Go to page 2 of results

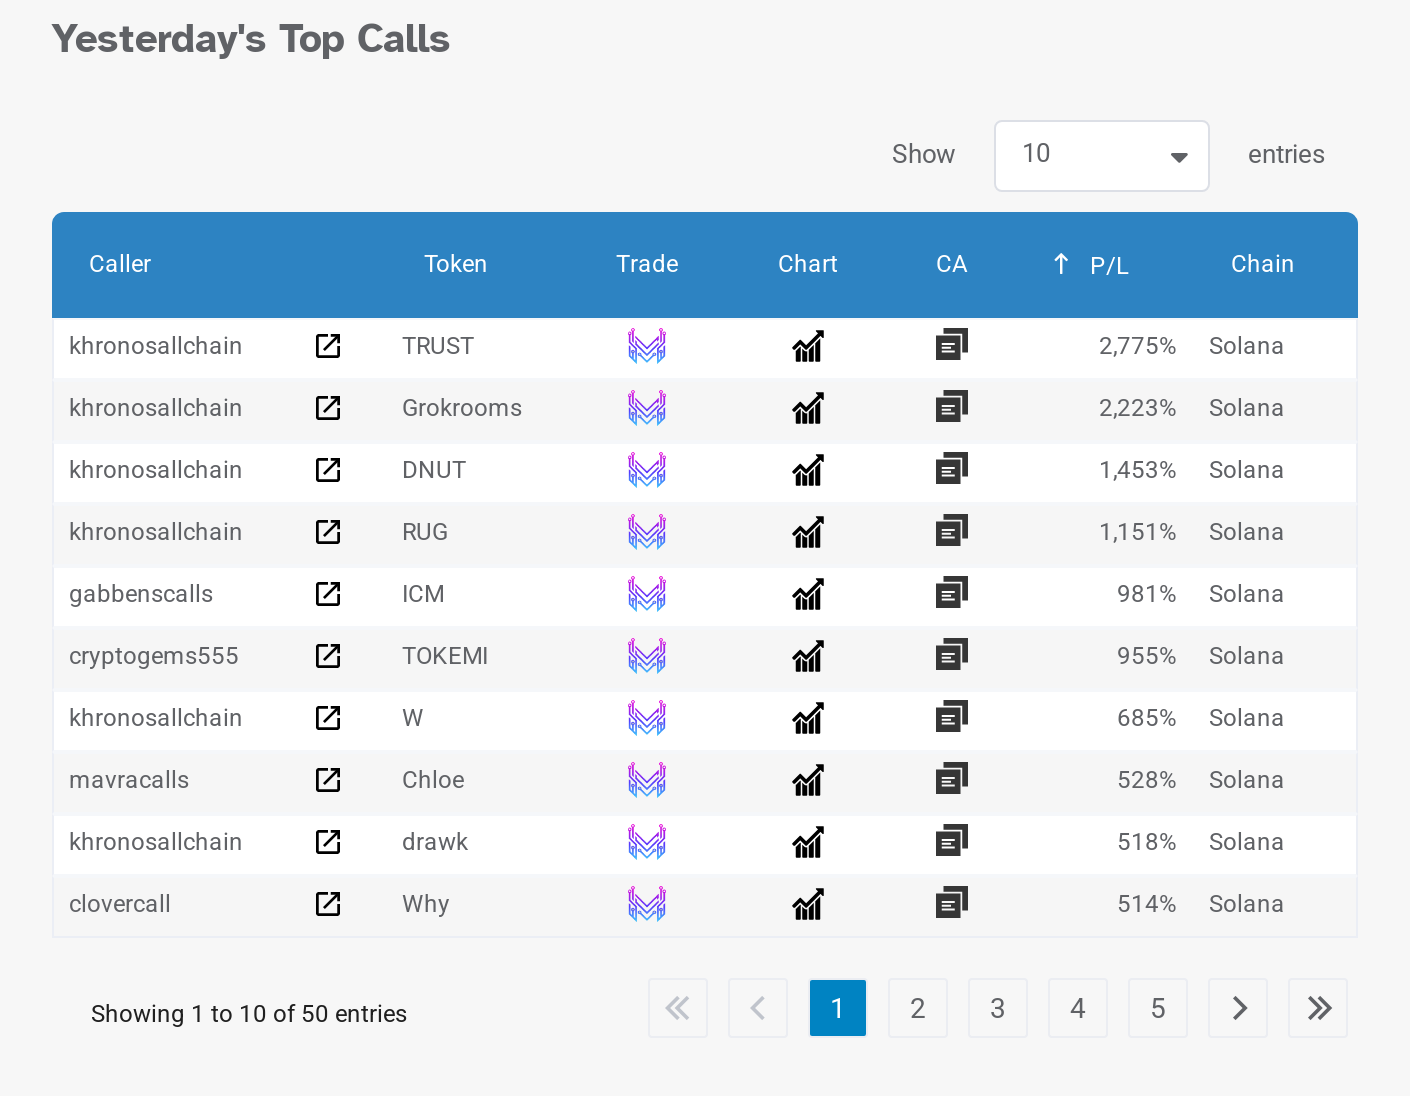917,1008
